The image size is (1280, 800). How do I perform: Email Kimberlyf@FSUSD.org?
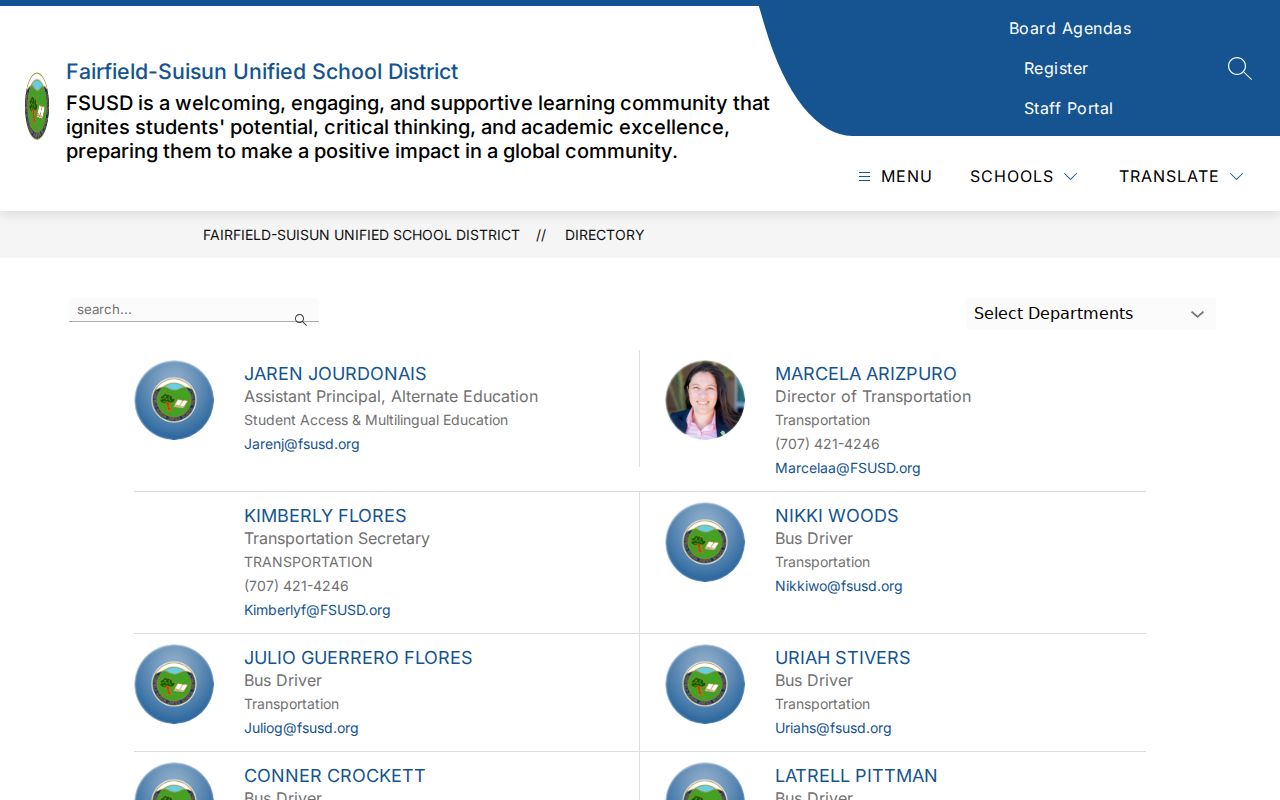(317, 610)
